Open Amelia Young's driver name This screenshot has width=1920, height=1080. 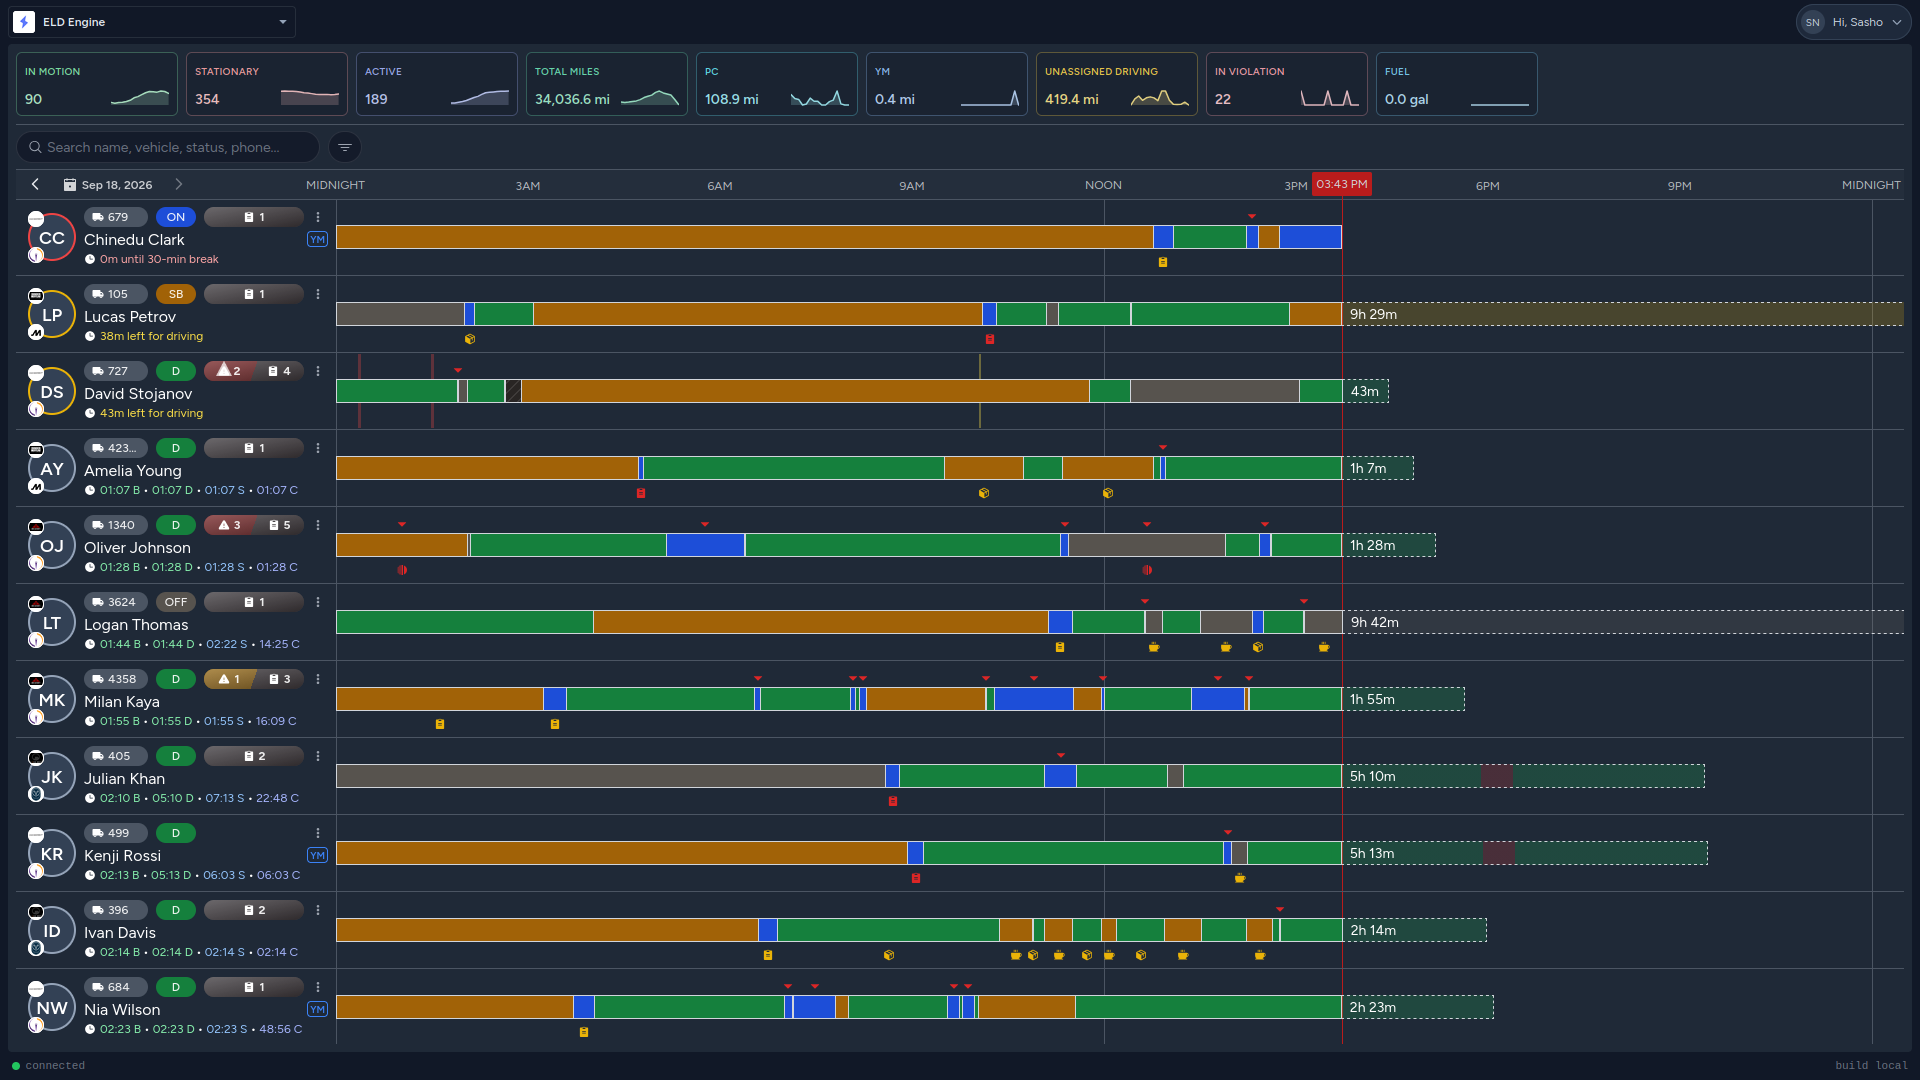[133, 471]
